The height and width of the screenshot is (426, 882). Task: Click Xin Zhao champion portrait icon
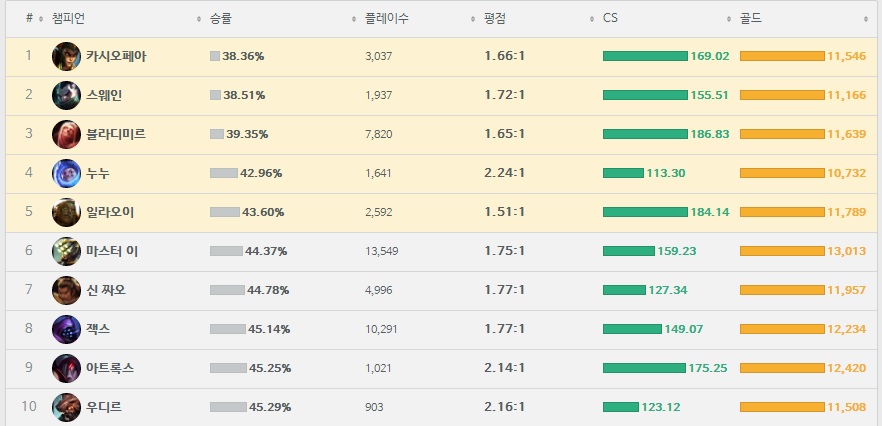pyautogui.click(x=66, y=290)
